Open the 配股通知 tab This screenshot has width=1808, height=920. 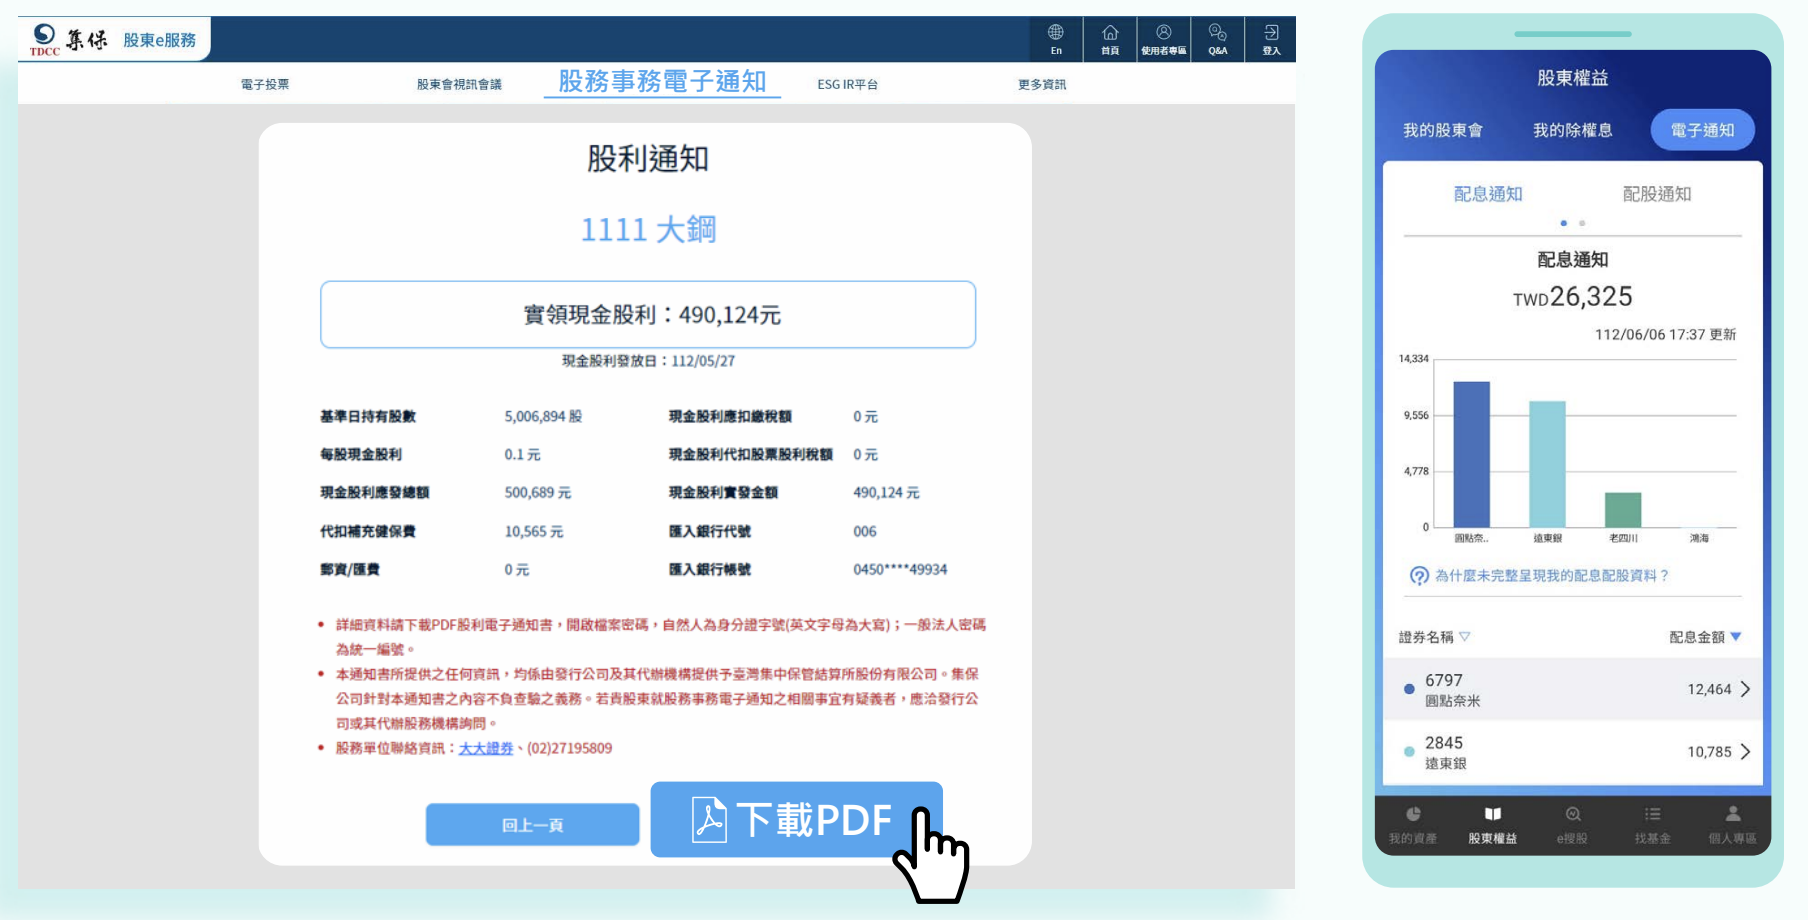[x=1656, y=194]
